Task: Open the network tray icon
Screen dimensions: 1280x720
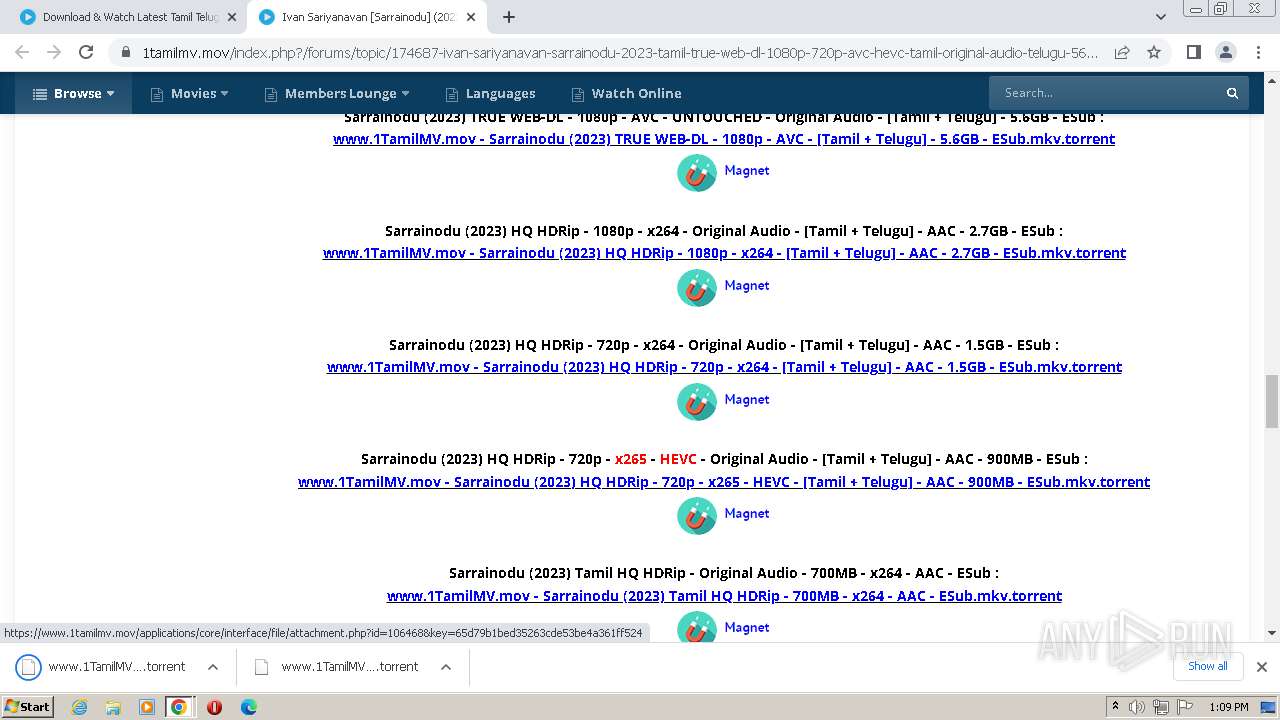Action: [1160, 707]
